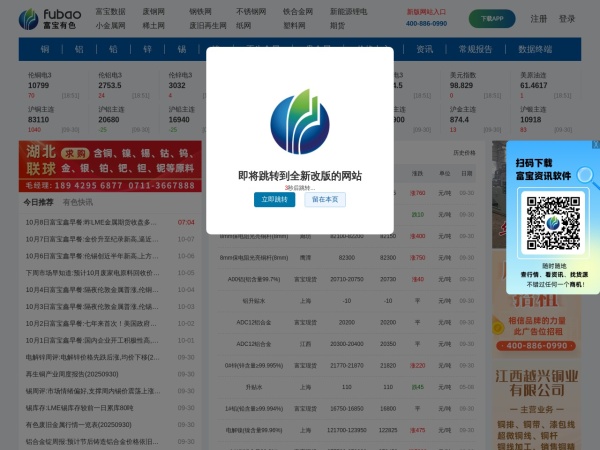Click the 0#锌(锌含量≥99.995%) price row
This screenshot has width=600, height=450.
click(x=347, y=365)
